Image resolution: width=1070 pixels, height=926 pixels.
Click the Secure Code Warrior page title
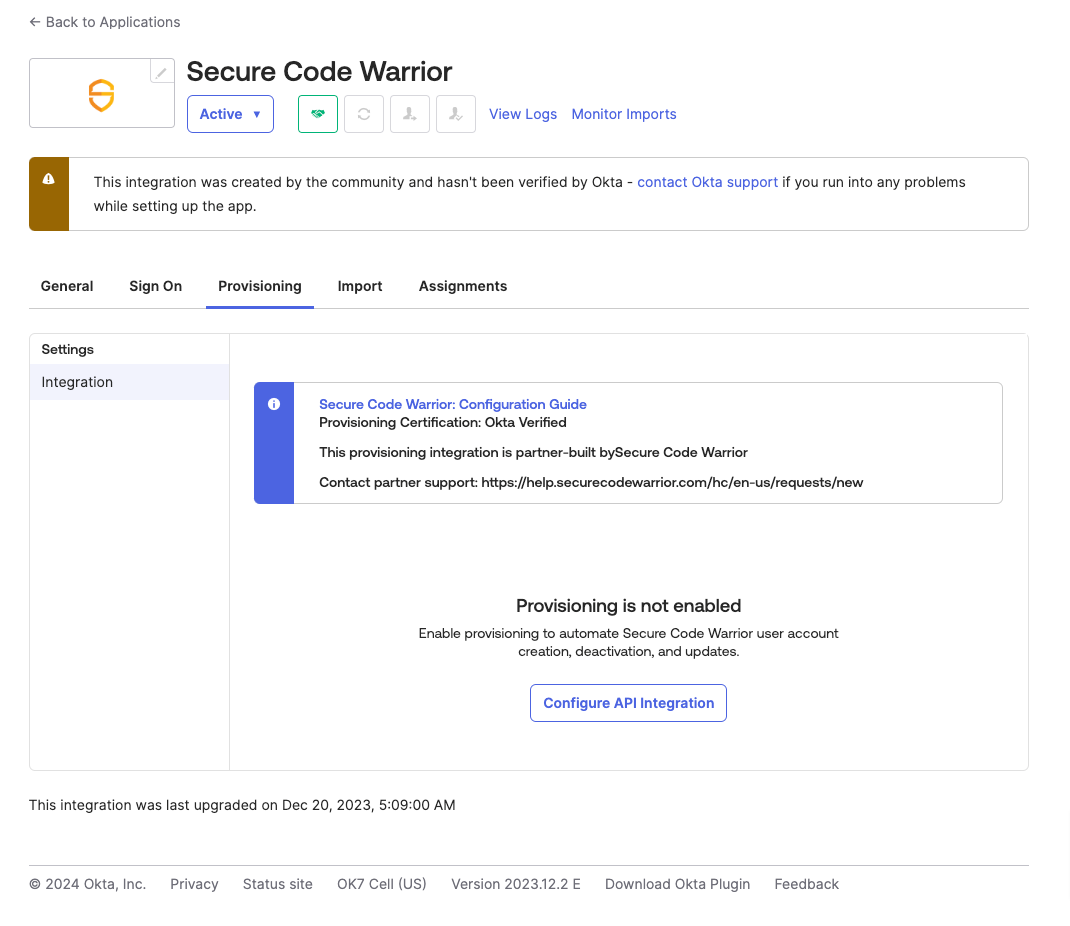[319, 71]
